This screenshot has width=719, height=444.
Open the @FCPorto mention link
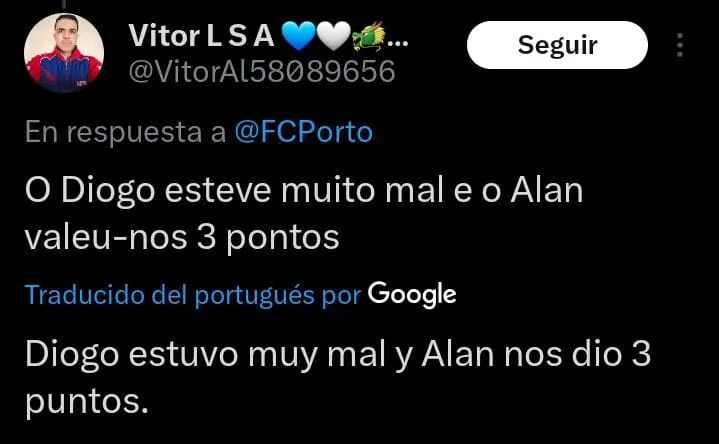point(304,132)
